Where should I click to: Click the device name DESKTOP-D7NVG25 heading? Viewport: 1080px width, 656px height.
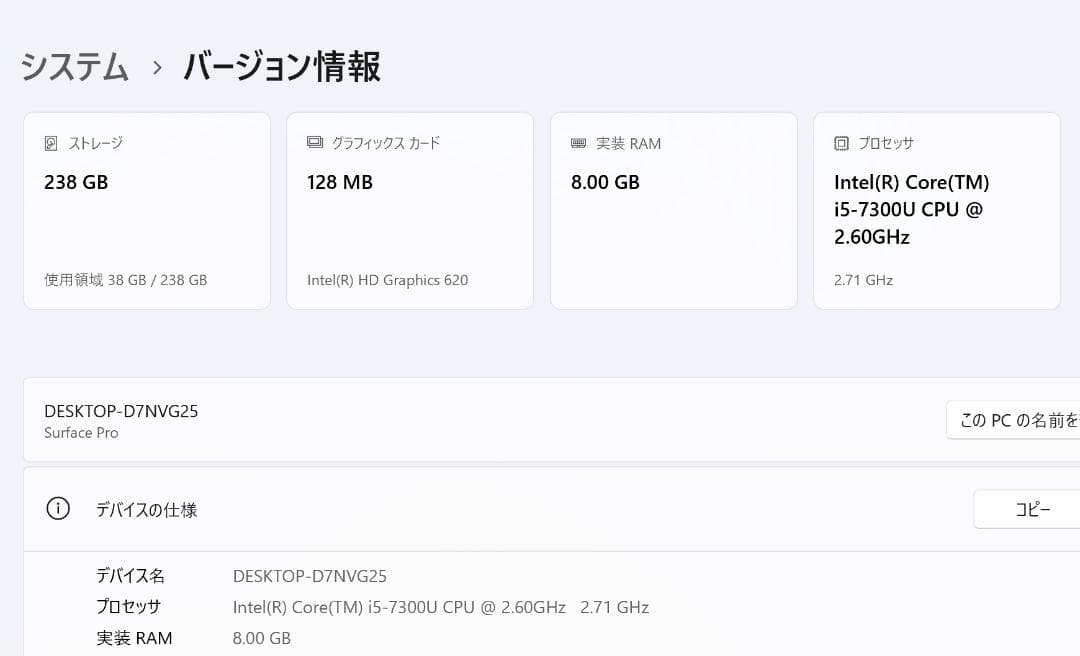(x=120, y=410)
